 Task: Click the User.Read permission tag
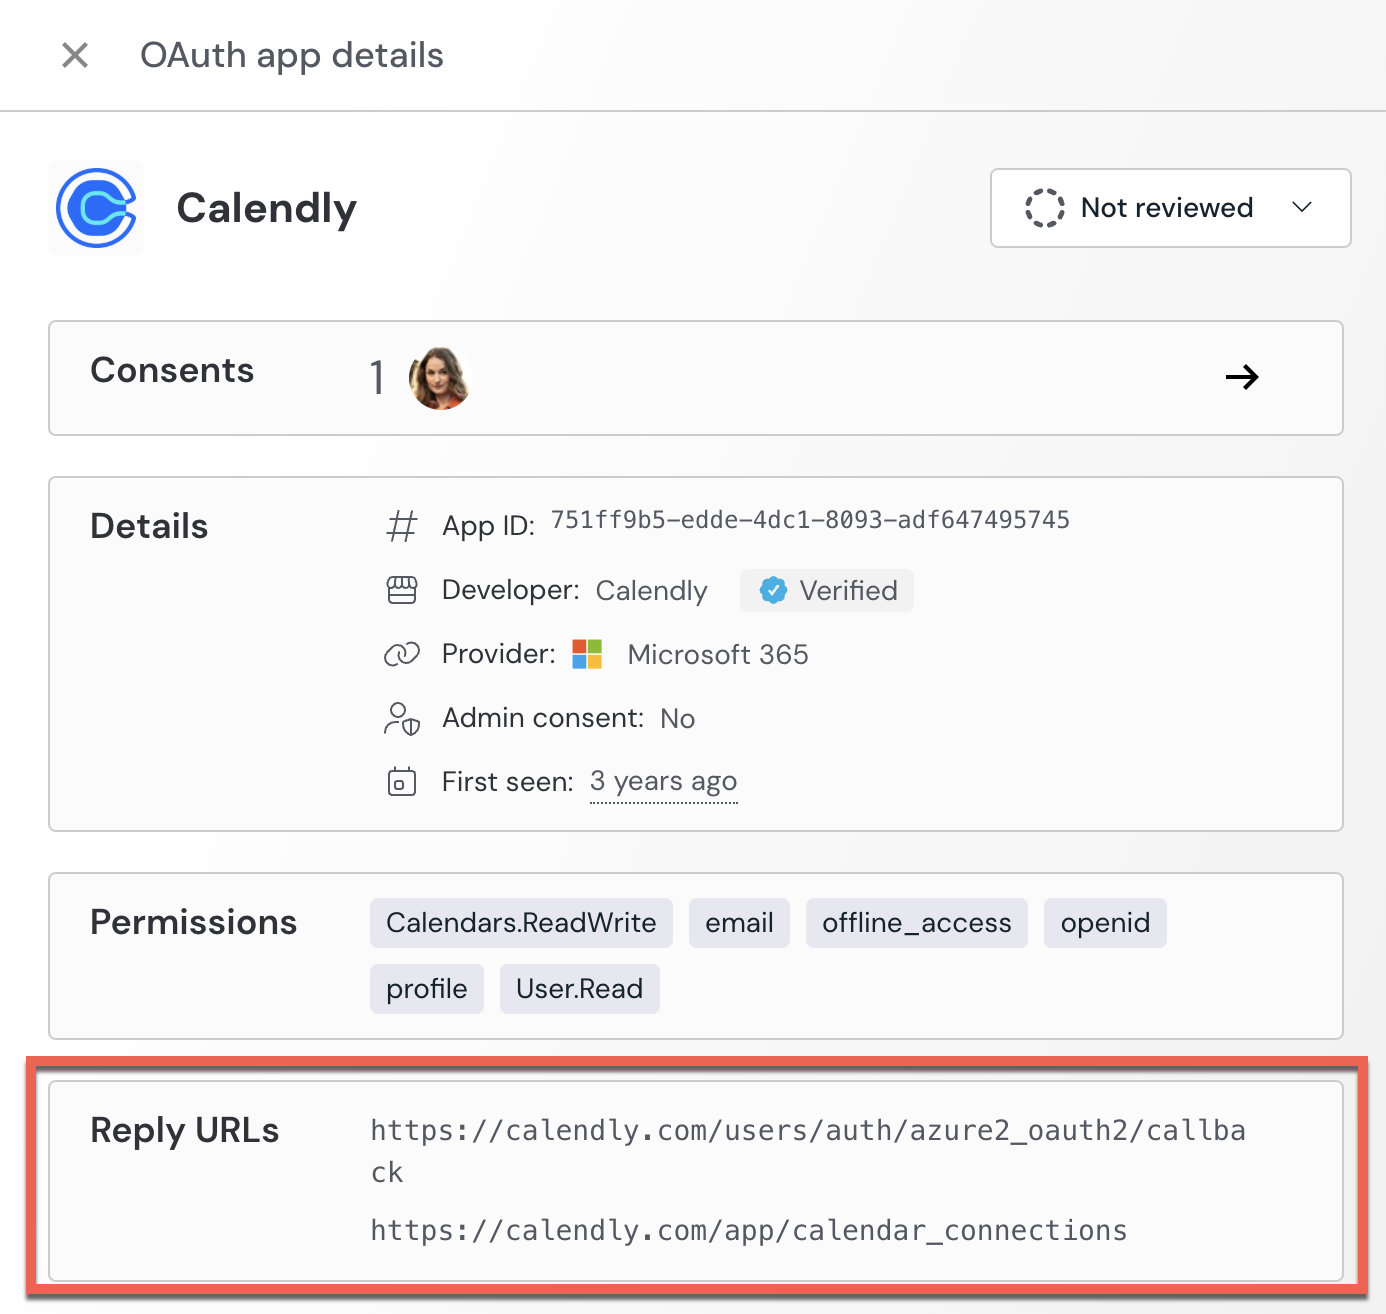coord(580,989)
